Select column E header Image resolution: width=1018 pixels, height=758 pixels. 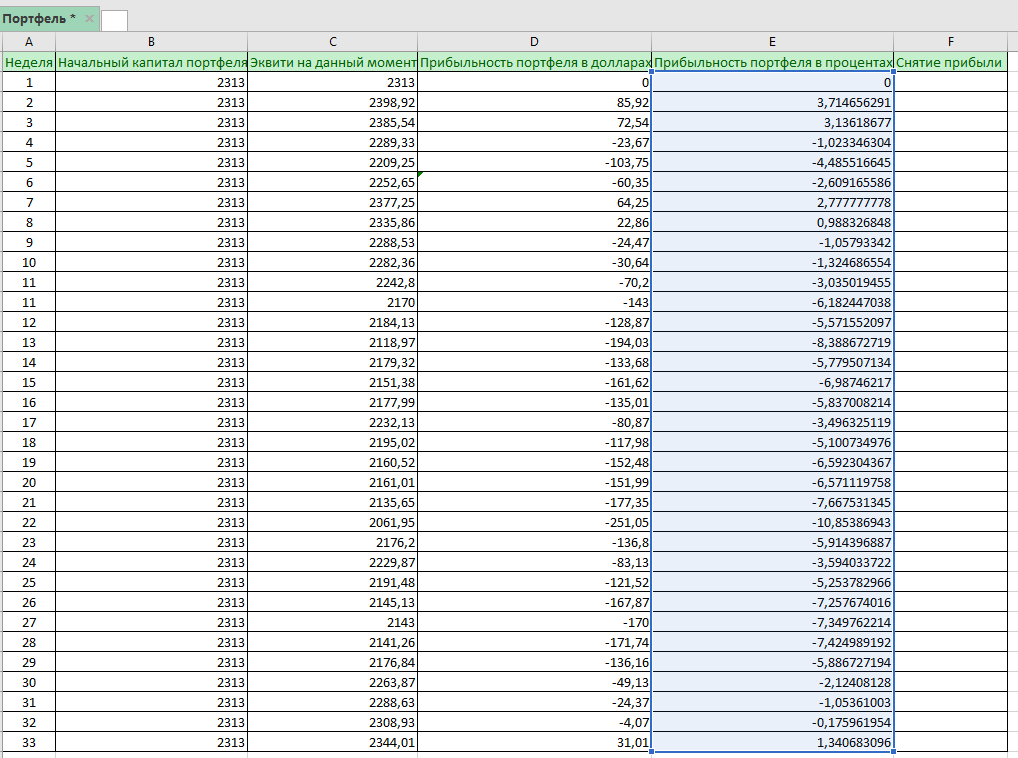pos(772,41)
